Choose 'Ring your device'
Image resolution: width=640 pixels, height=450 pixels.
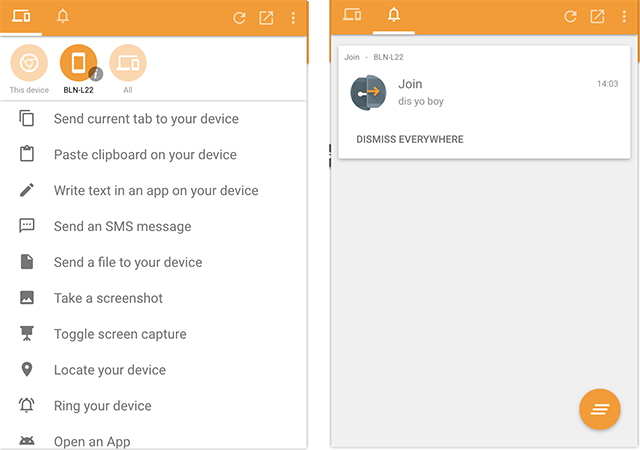click(102, 406)
